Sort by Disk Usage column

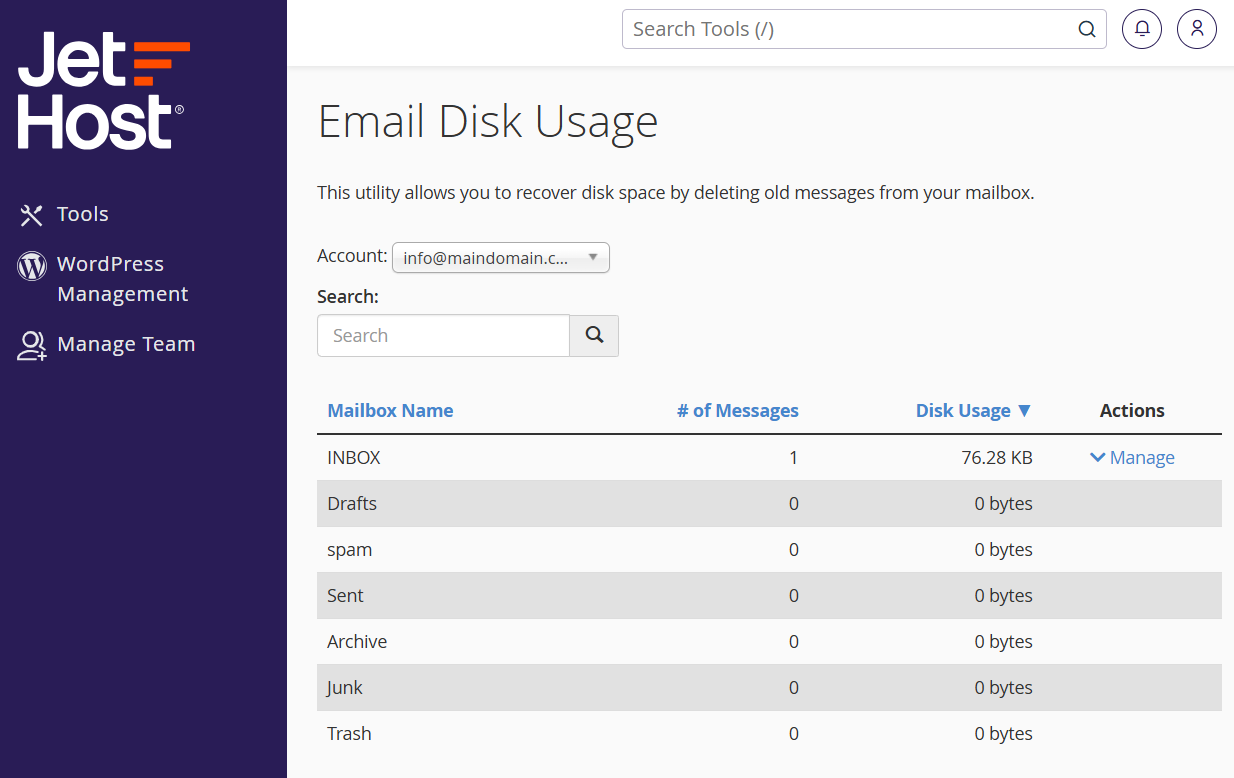point(973,411)
